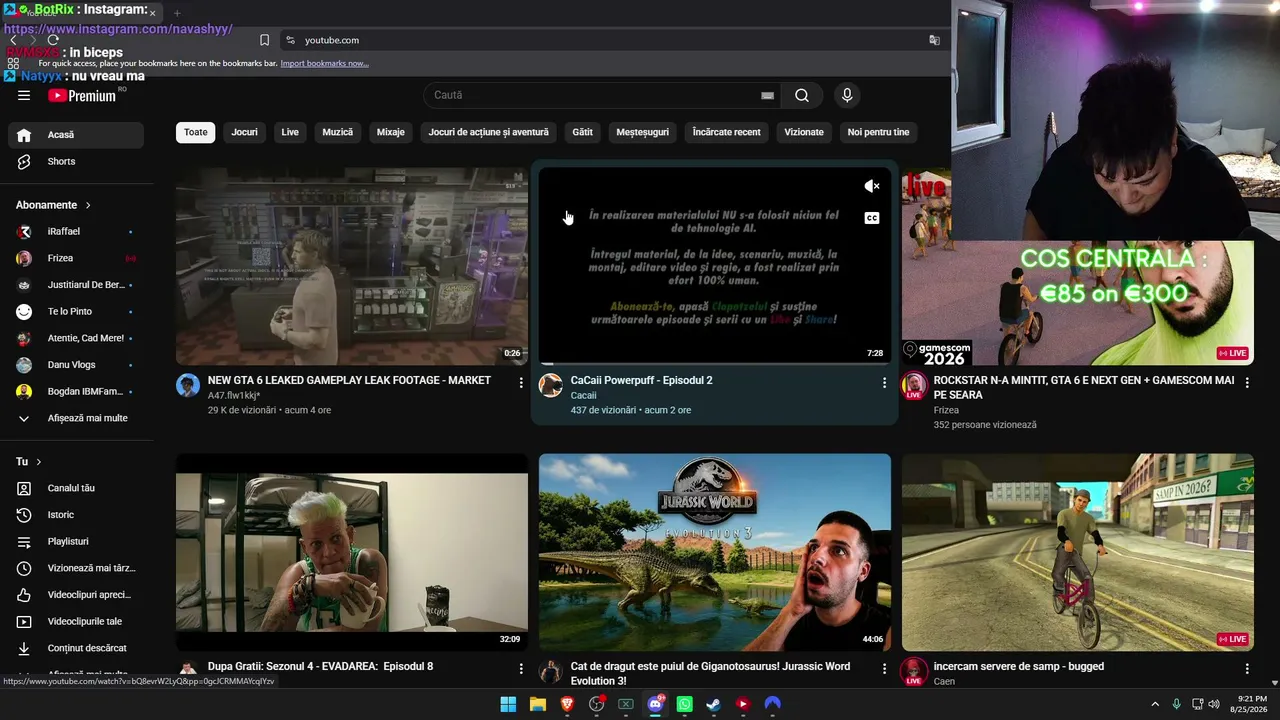Viewport: 1280px width, 720px height.
Task: Open Playlisturi in the sidebar
Action: tap(75, 542)
